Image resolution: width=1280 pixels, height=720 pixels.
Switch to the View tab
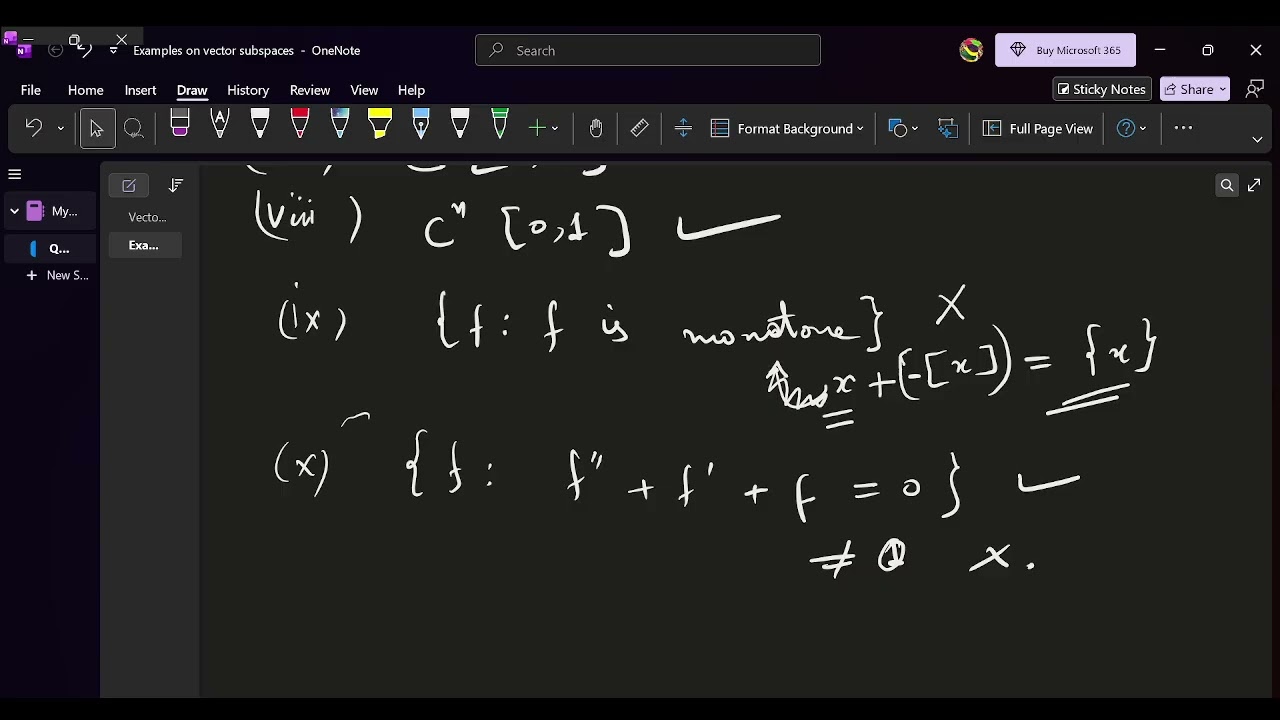click(364, 90)
